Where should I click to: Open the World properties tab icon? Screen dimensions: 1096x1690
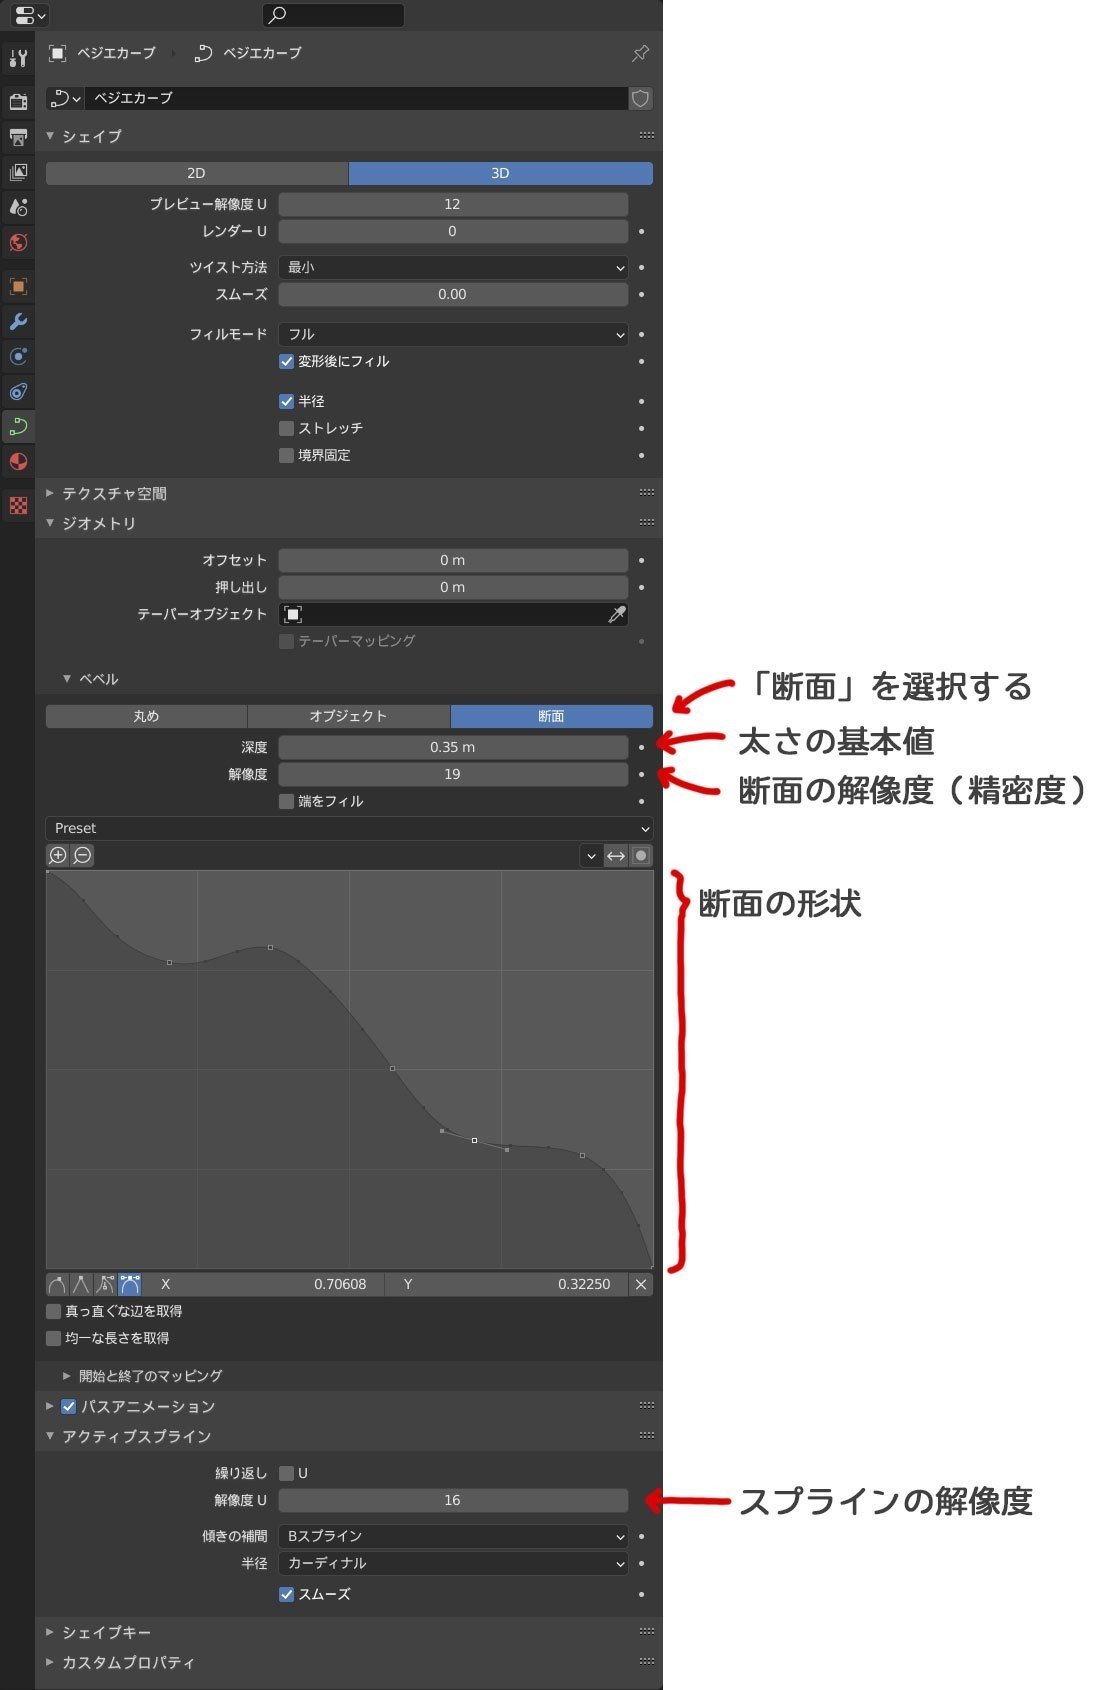18,242
